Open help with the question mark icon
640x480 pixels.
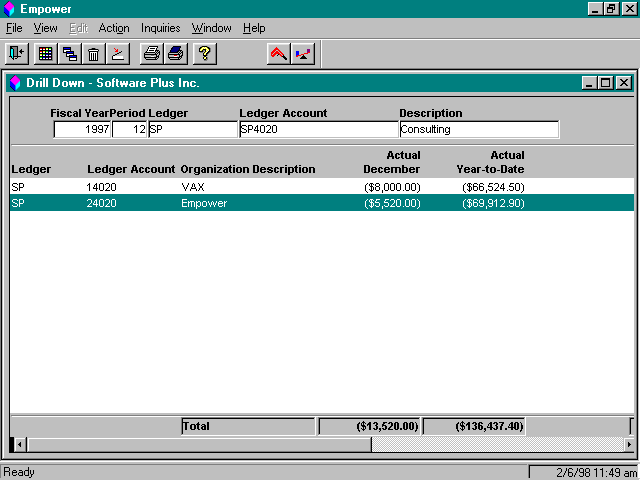204,53
